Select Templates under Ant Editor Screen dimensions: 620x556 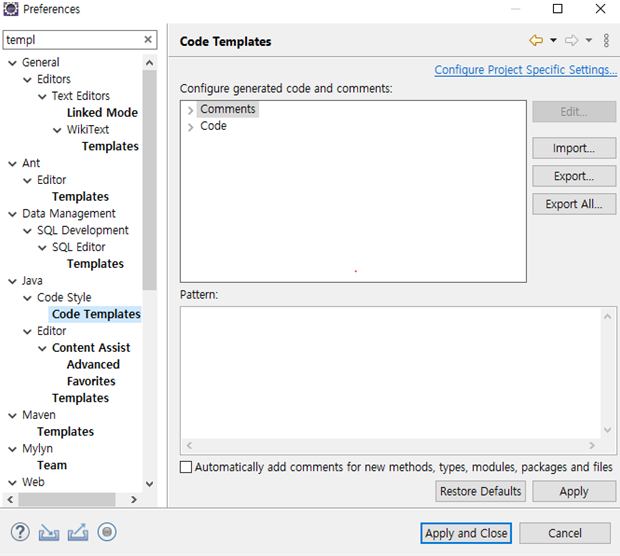[x=80, y=197]
